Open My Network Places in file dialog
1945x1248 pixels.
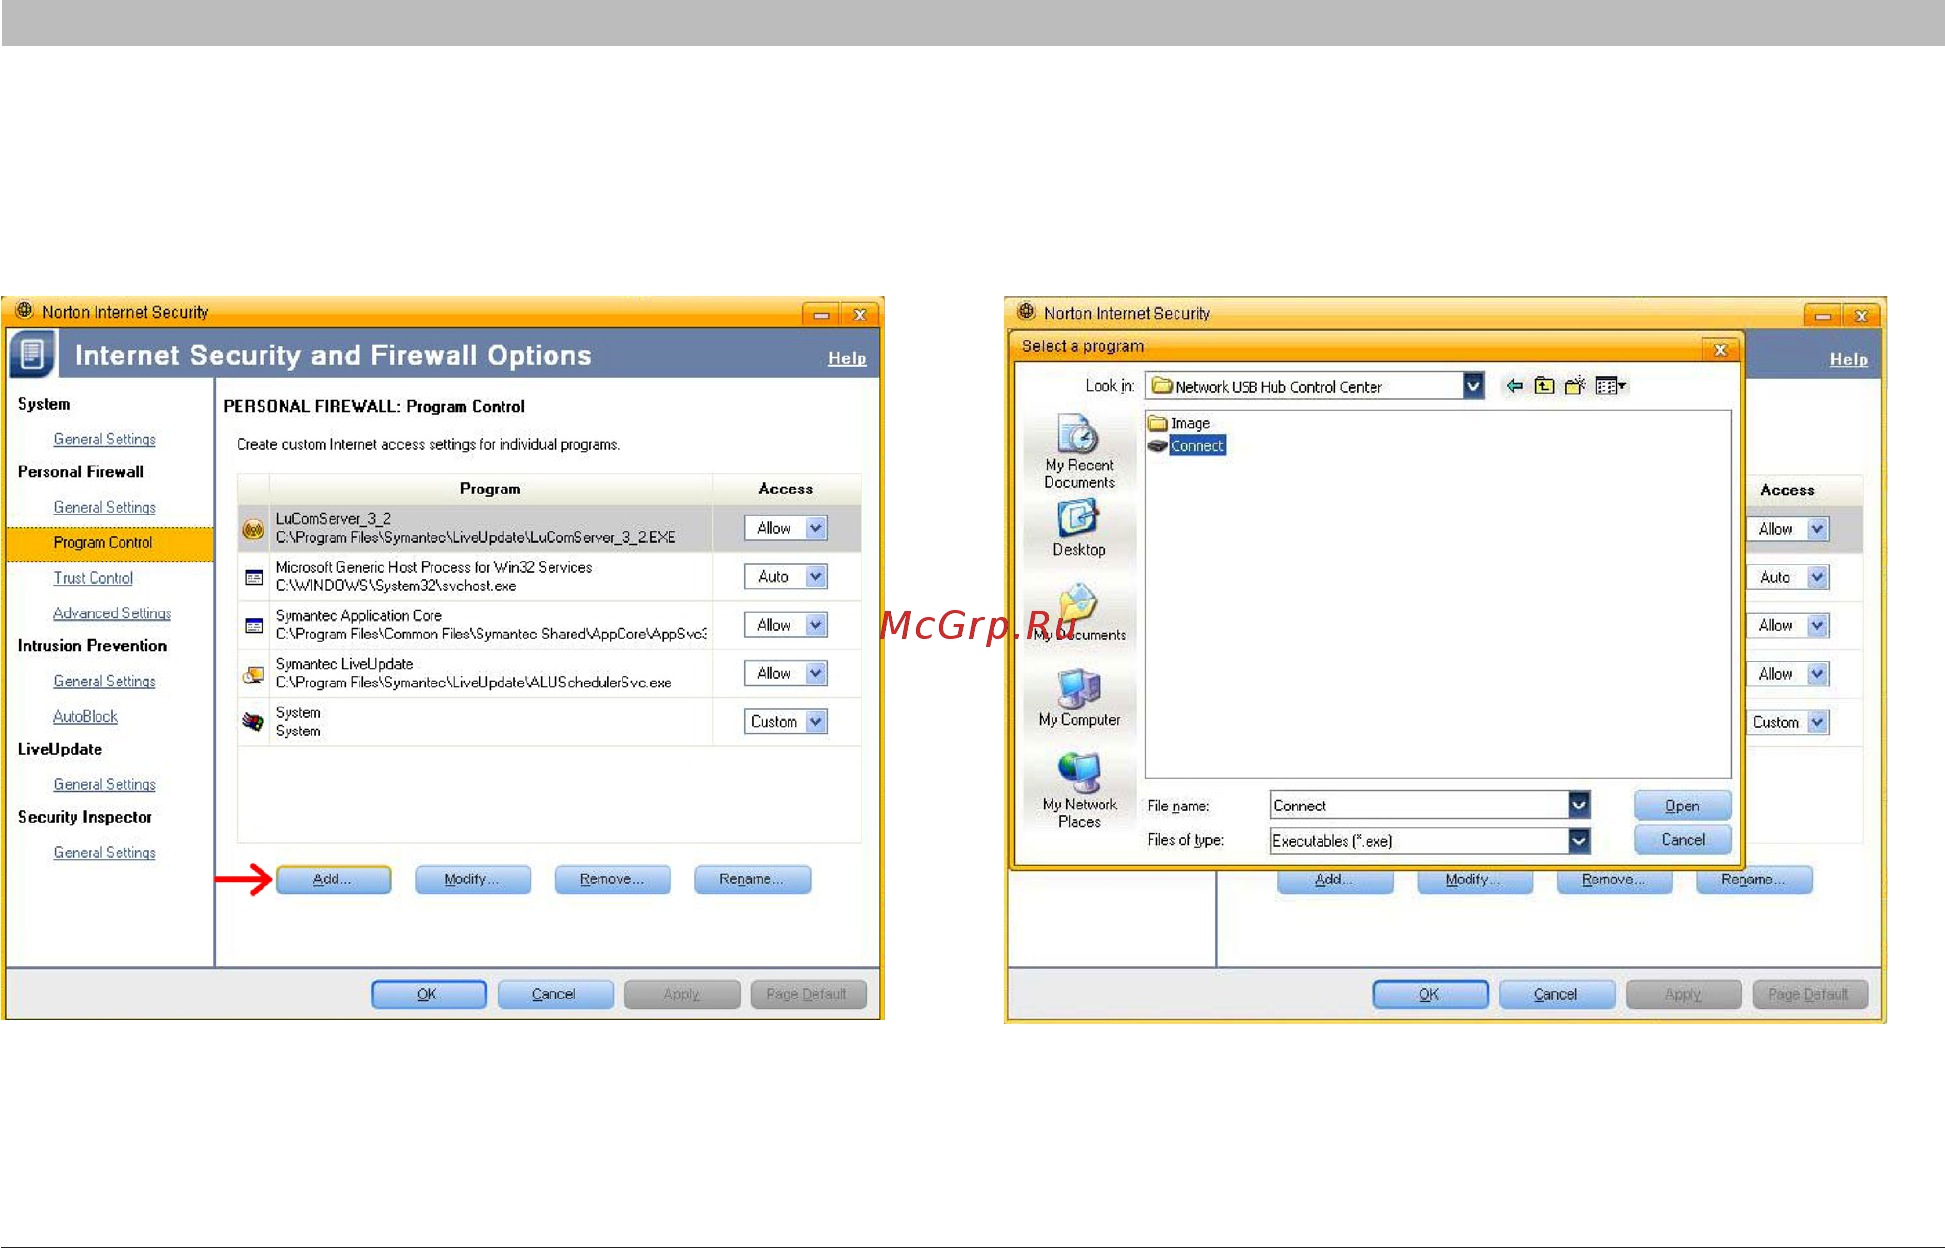(1079, 790)
